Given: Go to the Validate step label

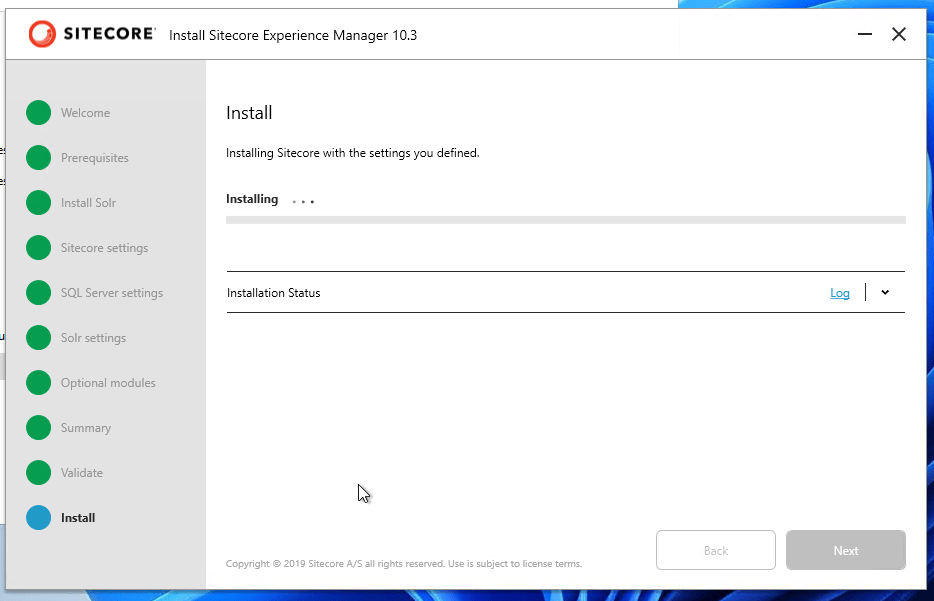Looking at the screenshot, I should pyautogui.click(x=82, y=473).
